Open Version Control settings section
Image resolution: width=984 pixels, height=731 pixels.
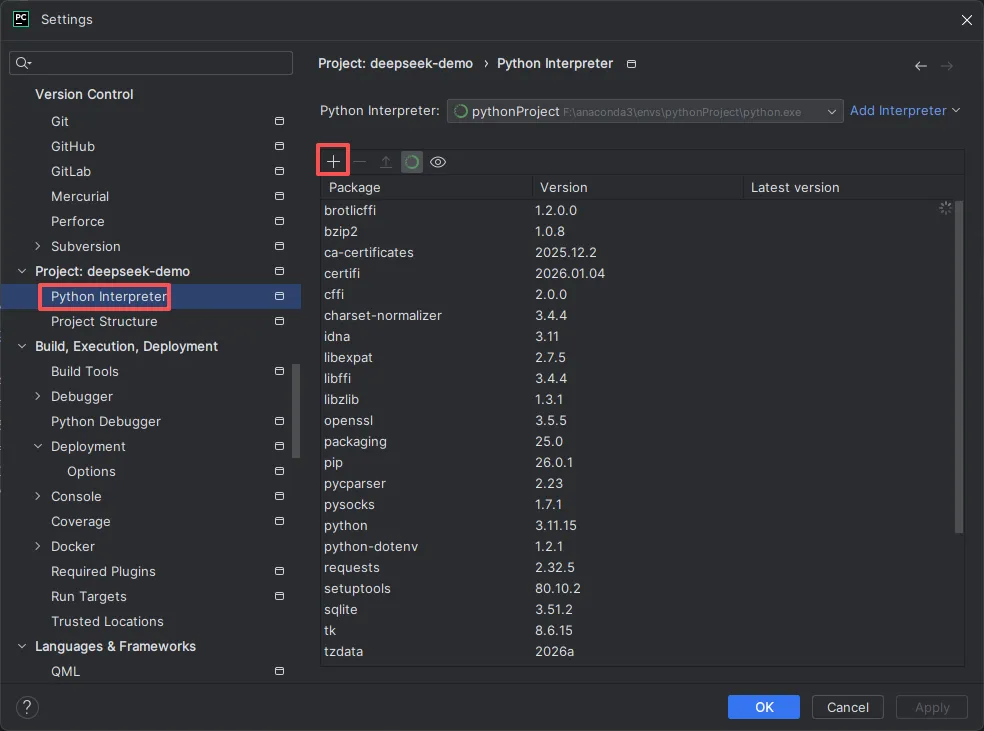pos(84,94)
